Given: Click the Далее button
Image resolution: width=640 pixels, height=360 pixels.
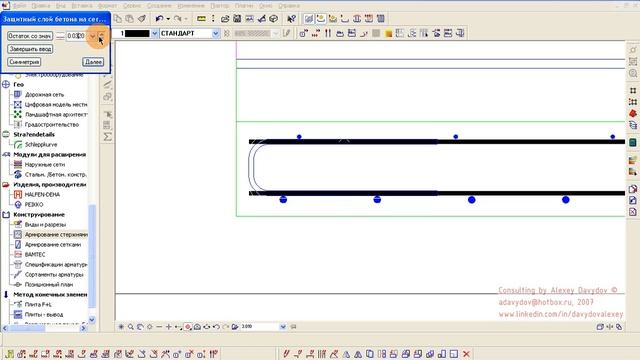Looking at the screenshot, I should click(x=93, y=62).
